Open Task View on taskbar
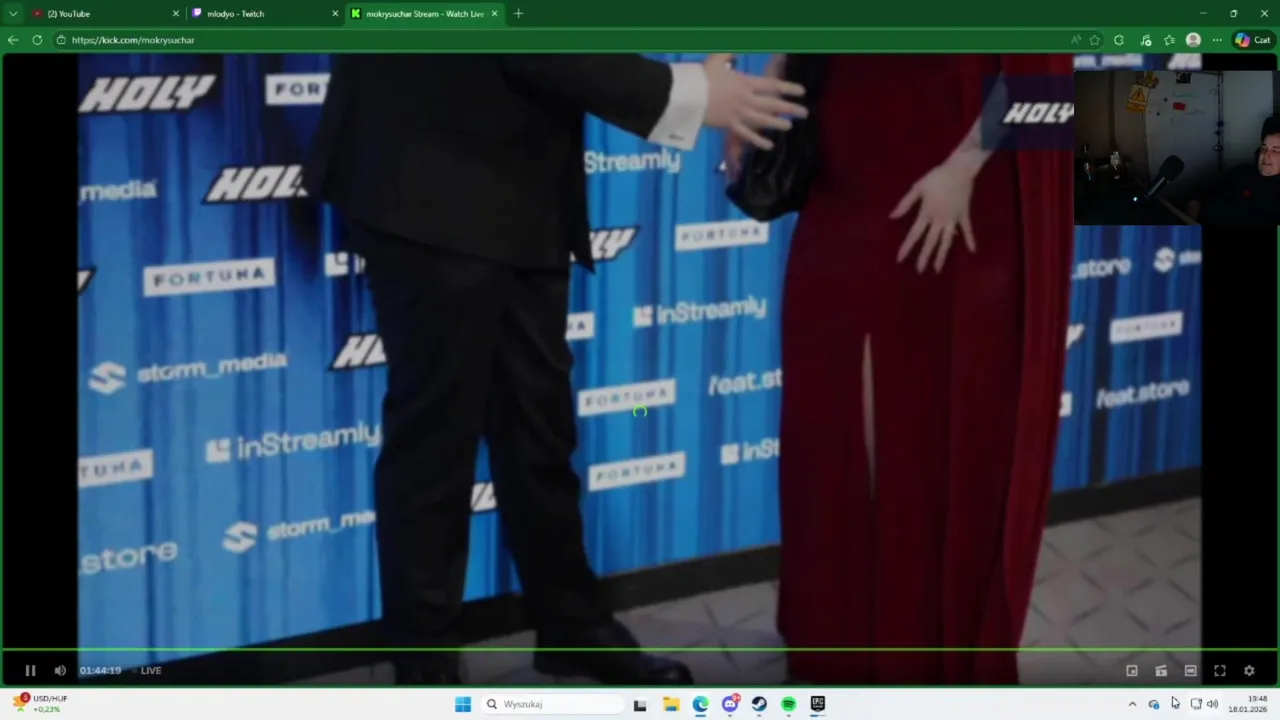 [x=640, y=704]
